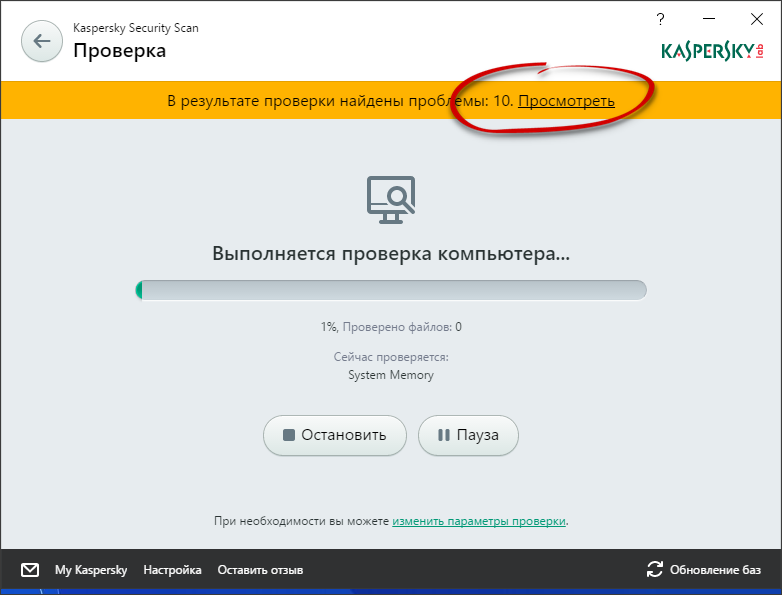
Task: Open Настройка in the bottom bar
Action: (172, 570)
